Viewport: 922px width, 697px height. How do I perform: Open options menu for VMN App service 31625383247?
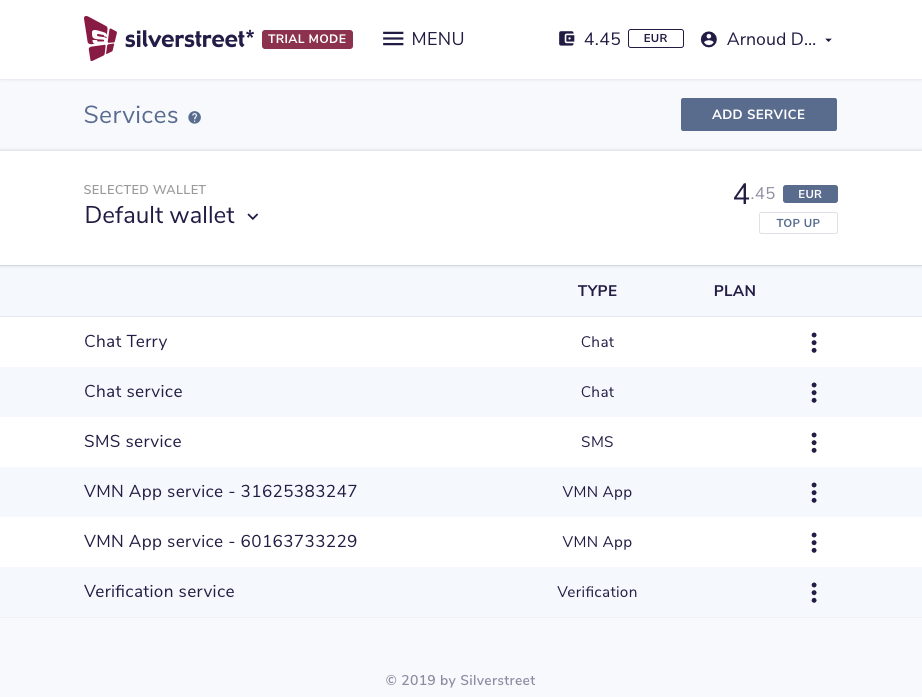point(814,492)
